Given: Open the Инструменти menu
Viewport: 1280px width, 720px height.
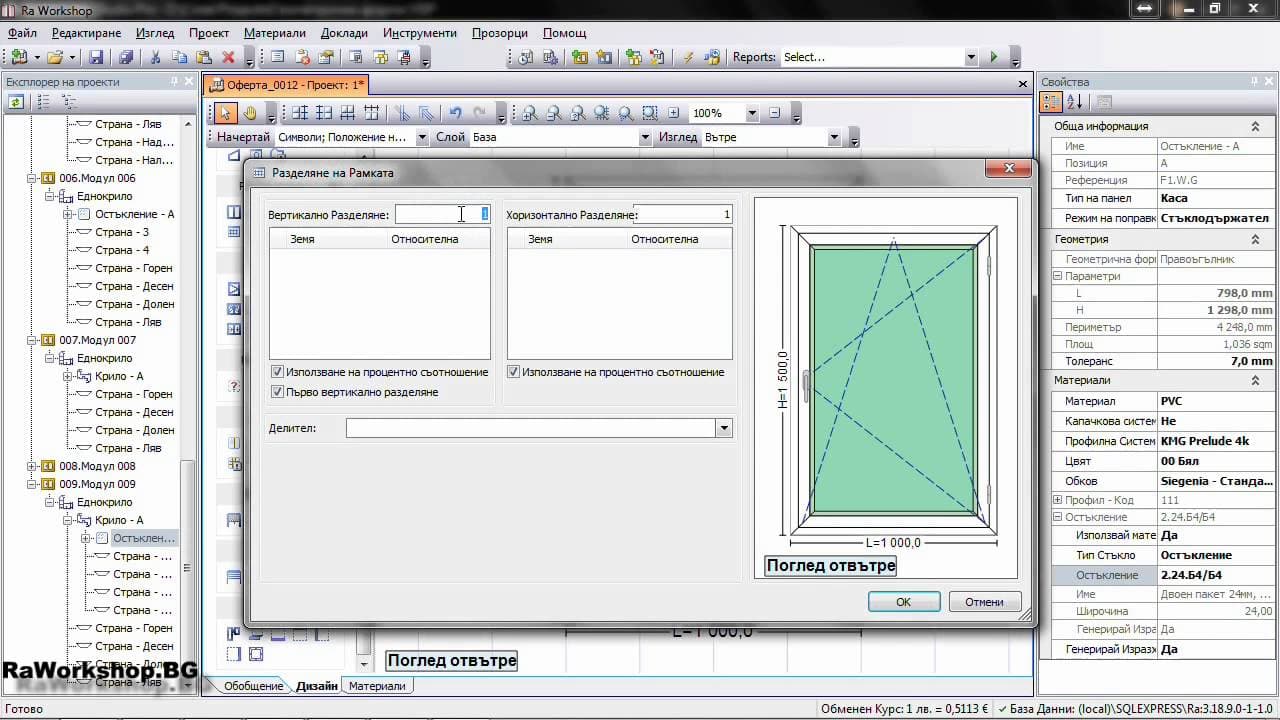Looking at the screenshot, I should 419,33.
